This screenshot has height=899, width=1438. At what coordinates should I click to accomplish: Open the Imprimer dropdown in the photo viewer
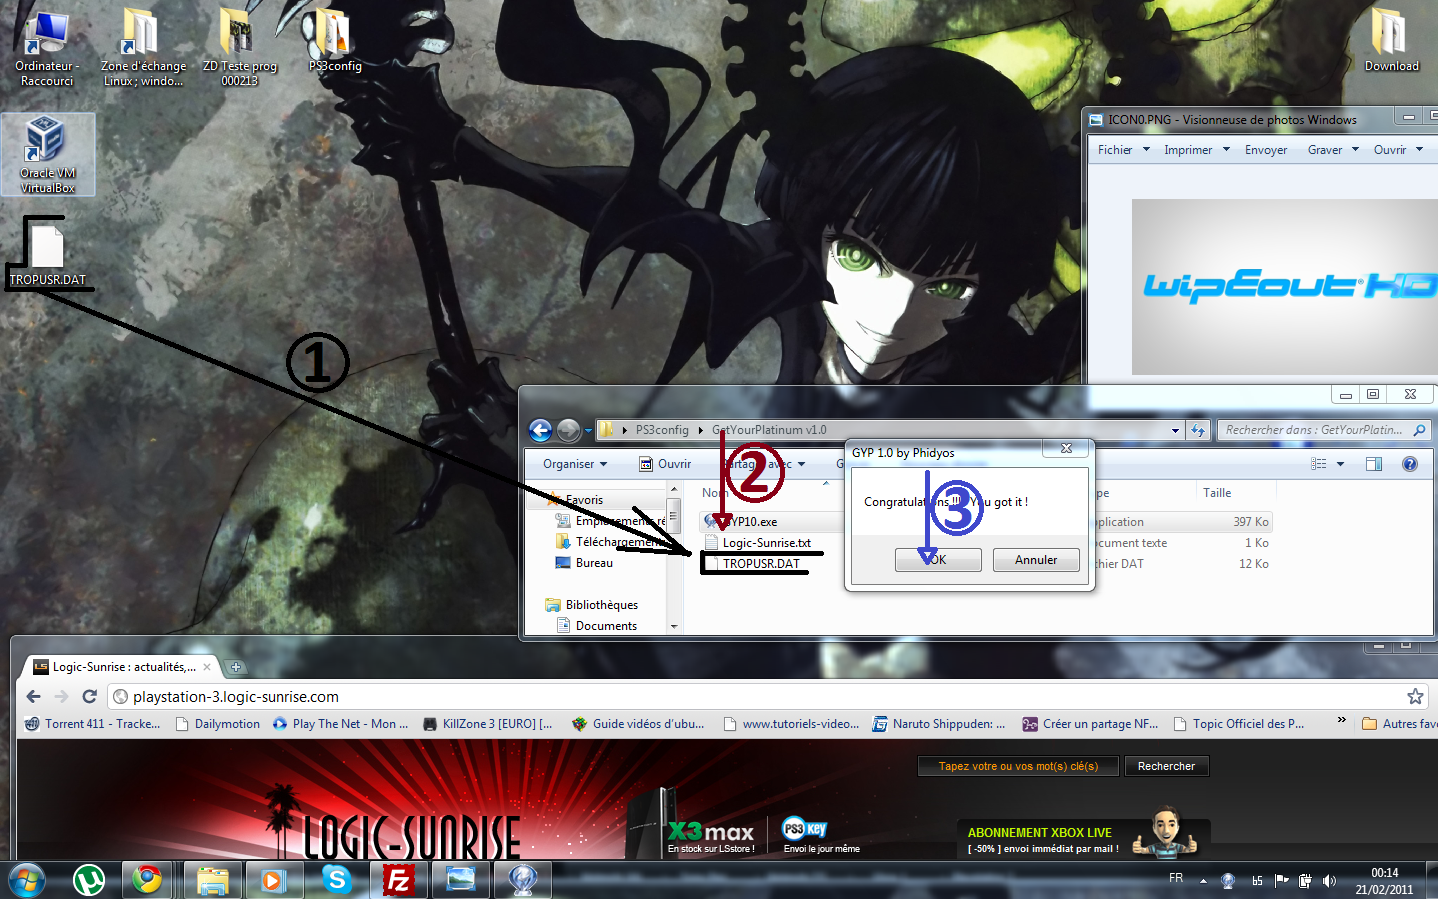click(x=1197, y=150)
